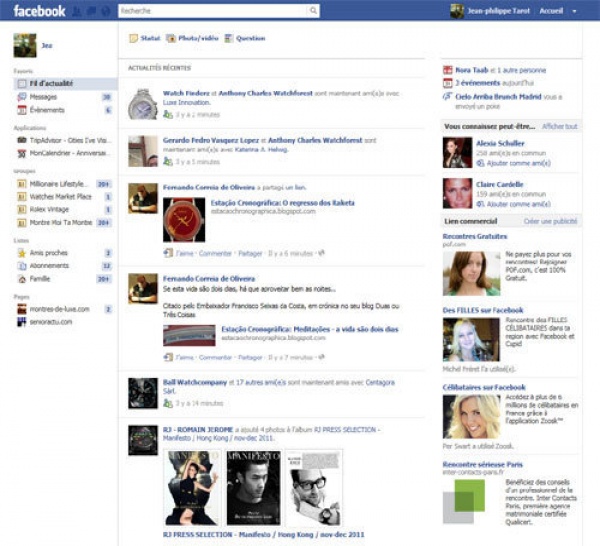
Task: Click Créer une publicité link
Action: point(550,221)
